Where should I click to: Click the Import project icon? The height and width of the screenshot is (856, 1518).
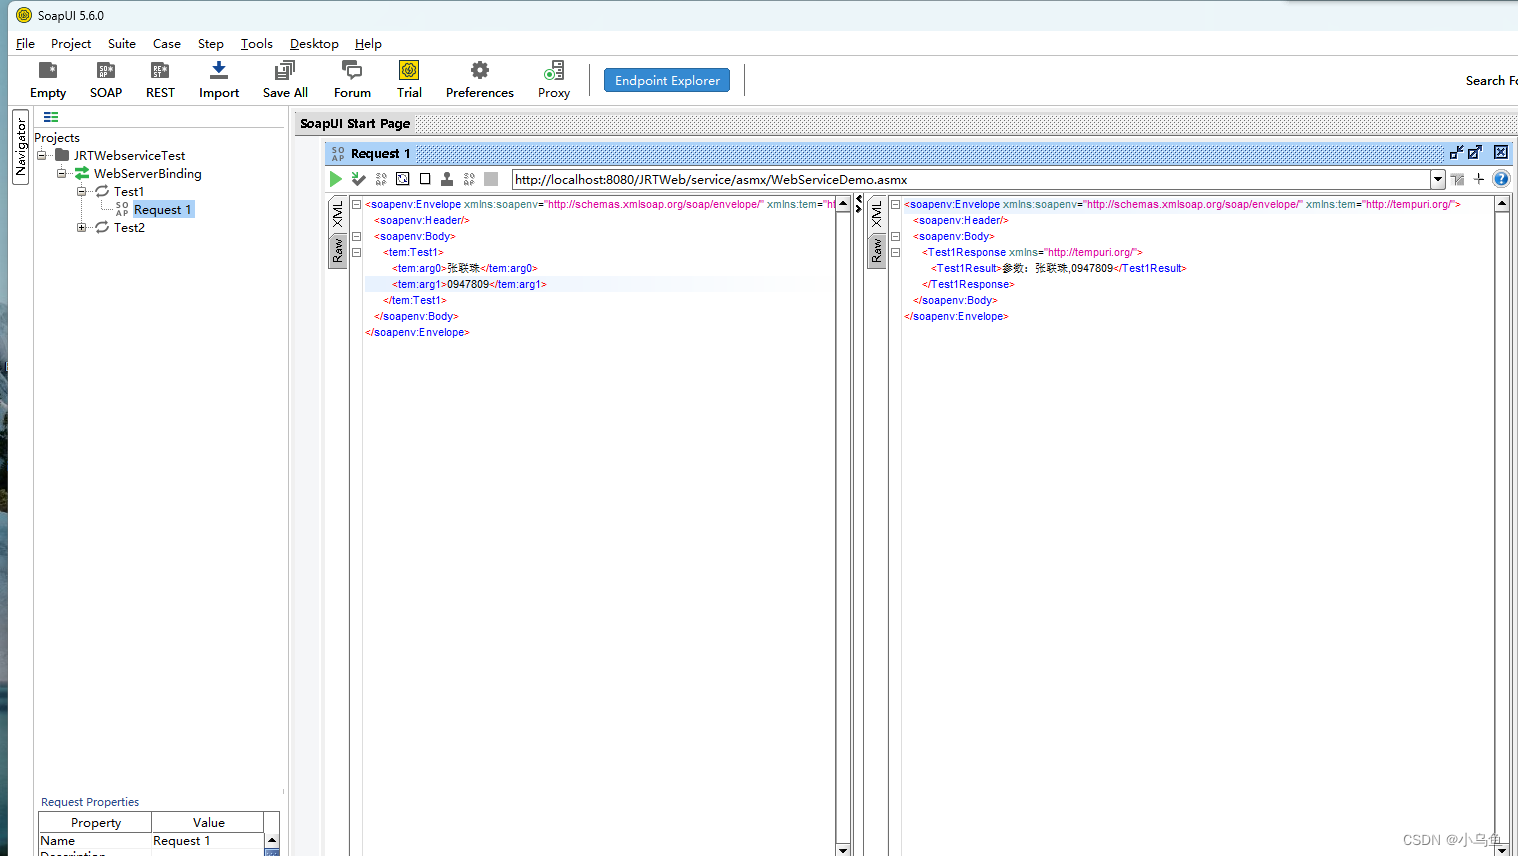(x=219, y=79)
